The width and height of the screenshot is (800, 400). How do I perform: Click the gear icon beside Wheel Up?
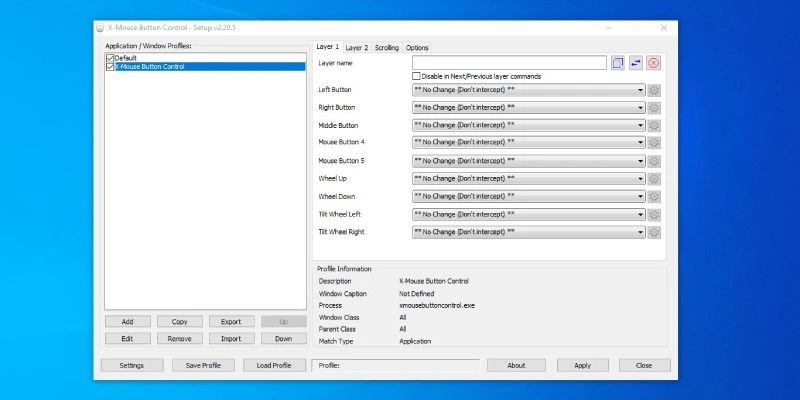654,179
